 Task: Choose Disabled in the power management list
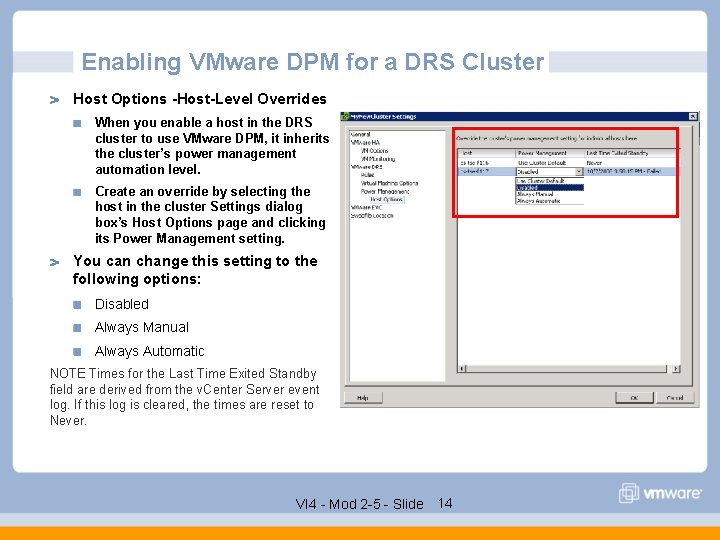(550, 188)
